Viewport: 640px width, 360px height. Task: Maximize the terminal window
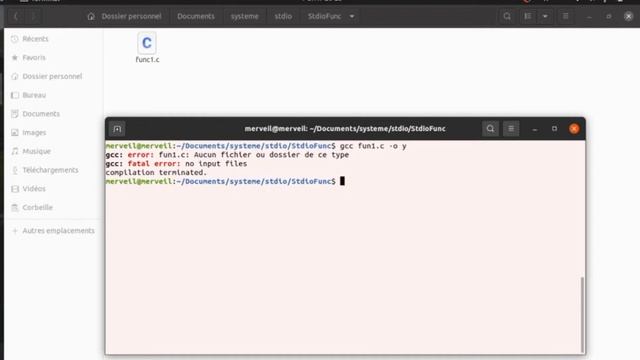pos(554,129)
